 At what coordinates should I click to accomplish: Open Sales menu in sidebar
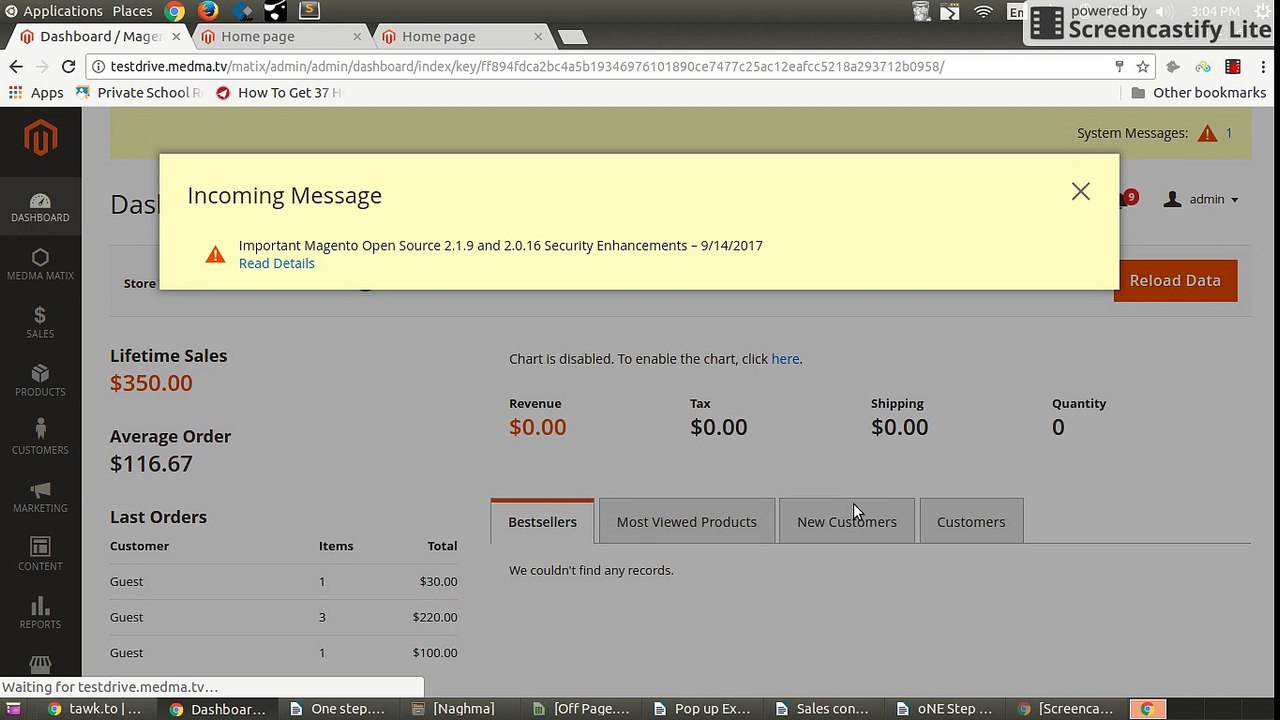[x=40, y=323]
